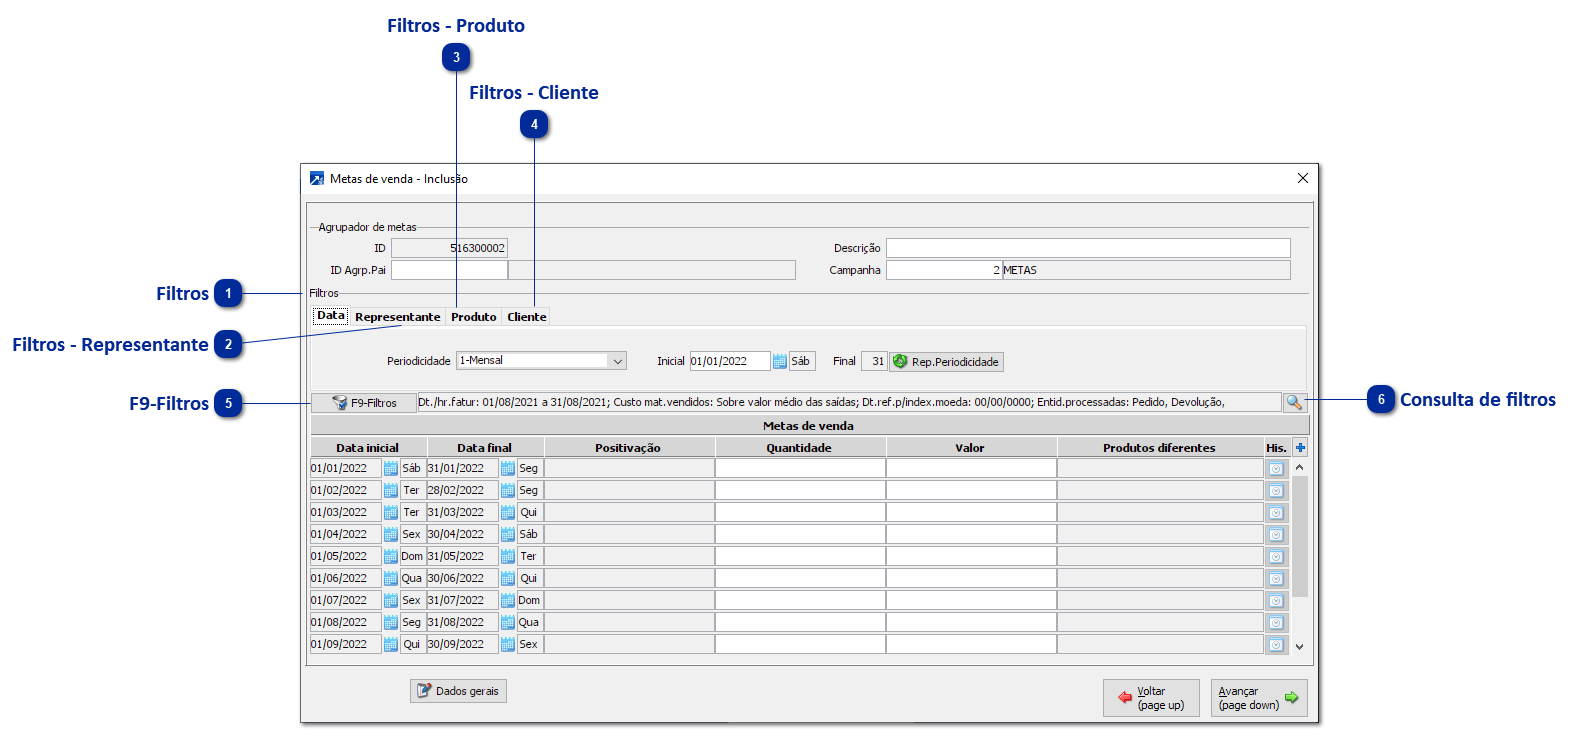
Task: Show history for the 01/06/2022 row
Action: 1276,578
